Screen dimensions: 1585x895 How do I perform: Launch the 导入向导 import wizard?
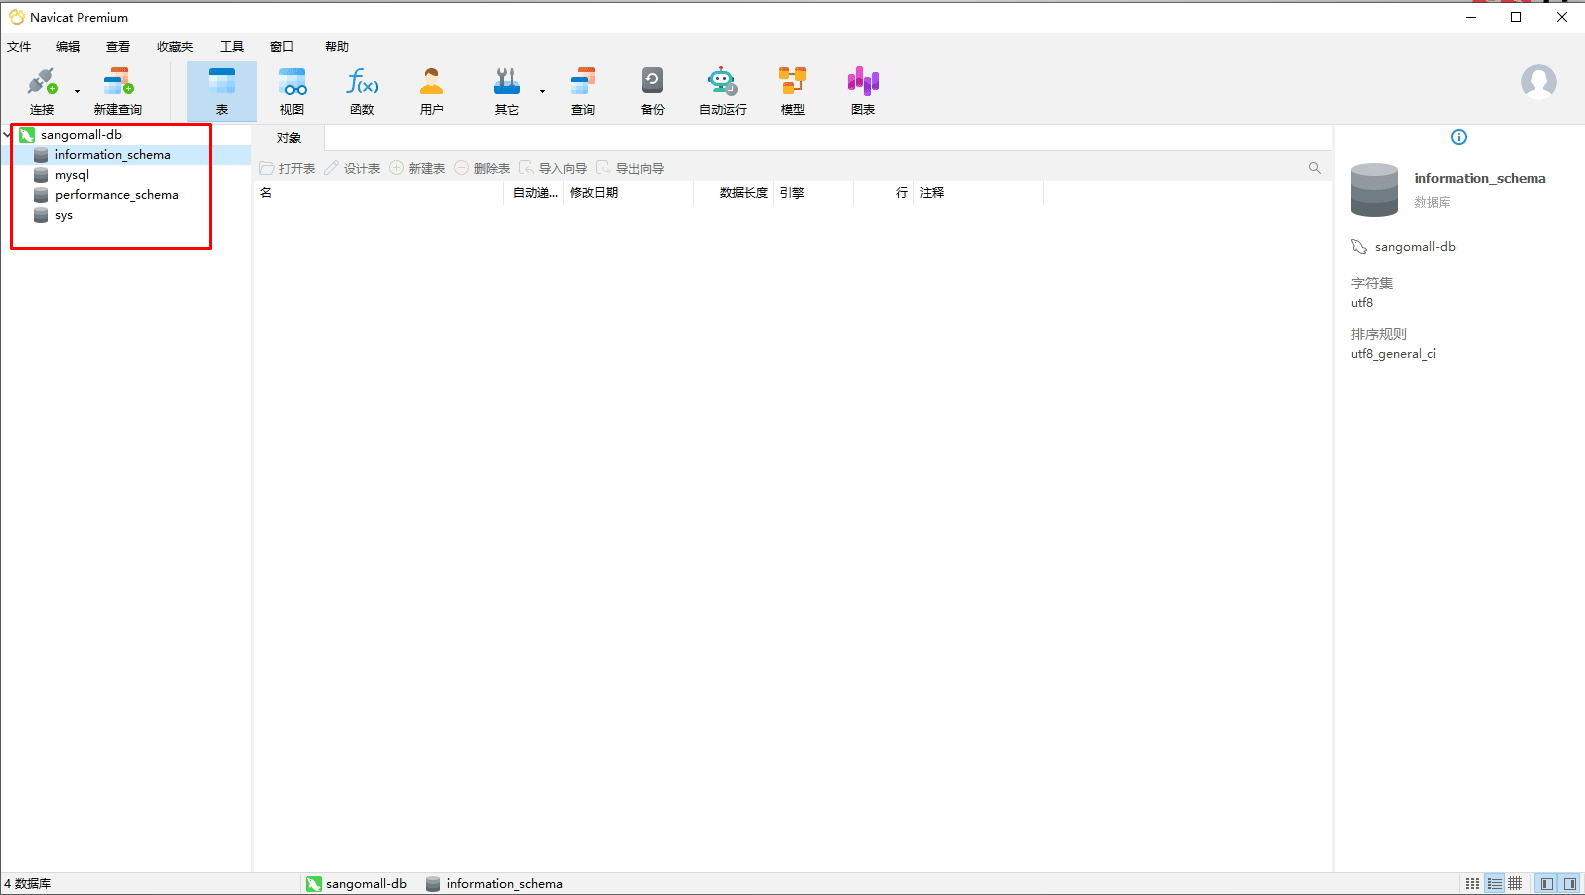(x=553, y=168)
